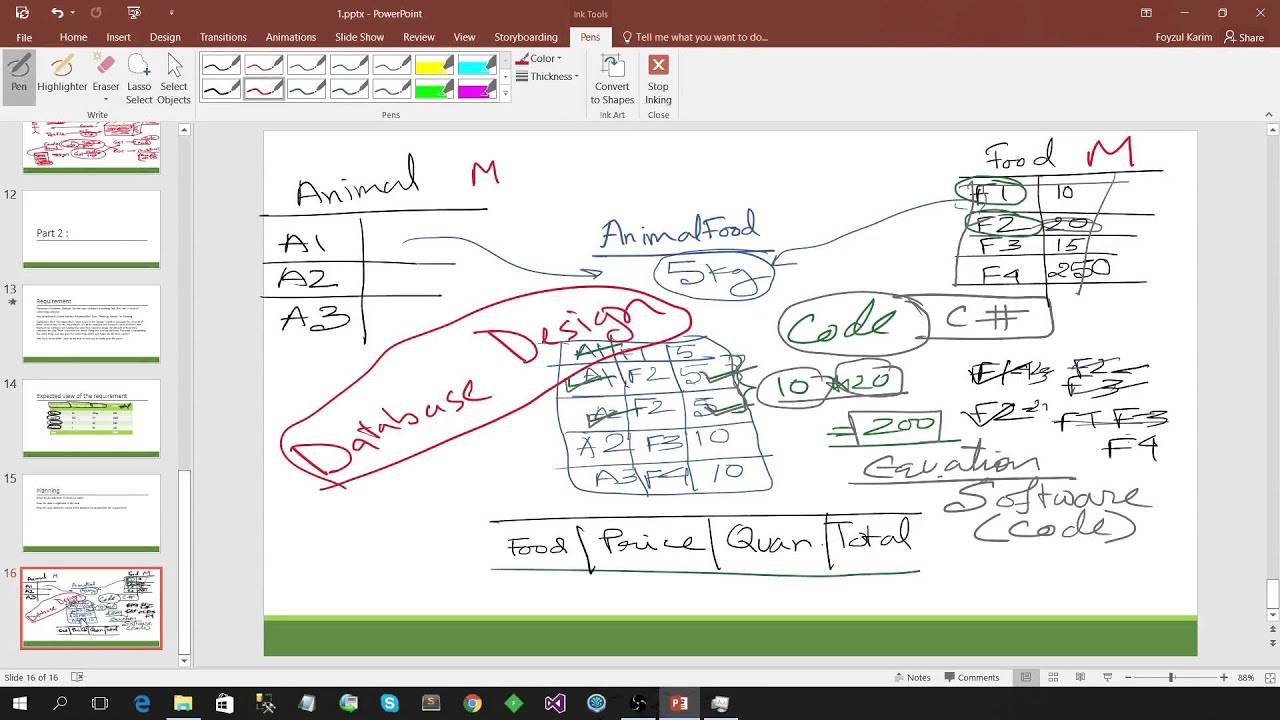
Task: Toggle the Comments pane
Action: pyautogui.click(x=970, y=677)
